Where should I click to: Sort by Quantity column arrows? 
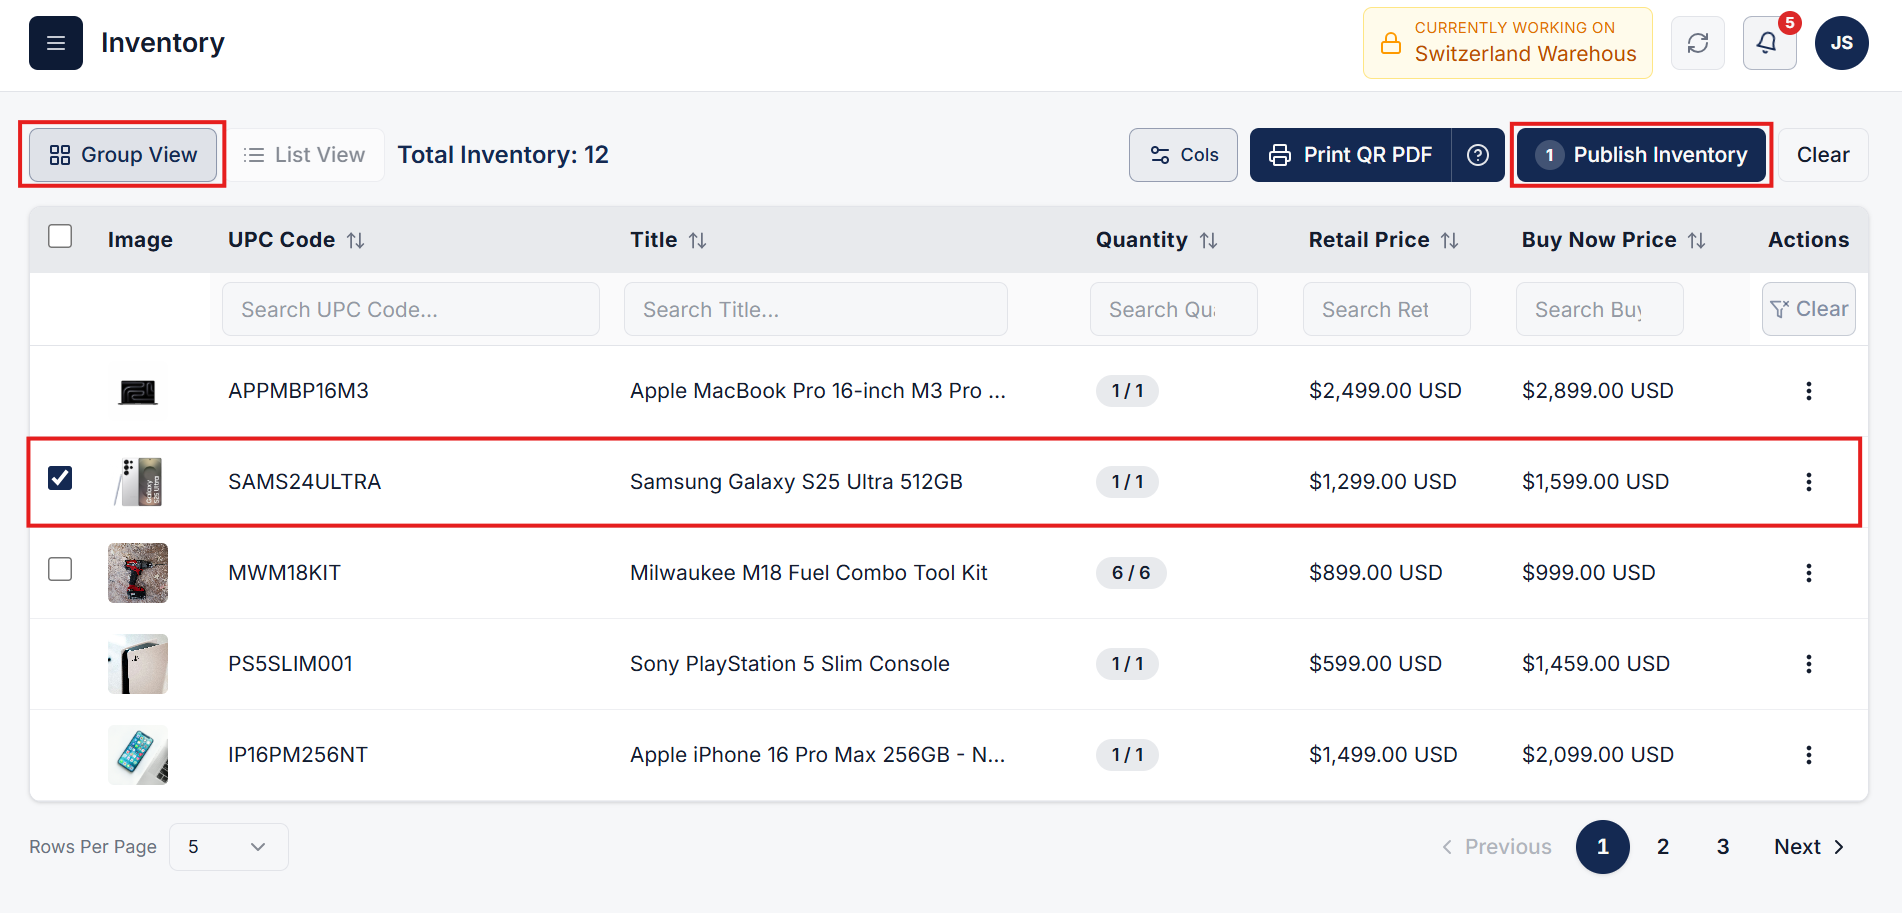1209,240
